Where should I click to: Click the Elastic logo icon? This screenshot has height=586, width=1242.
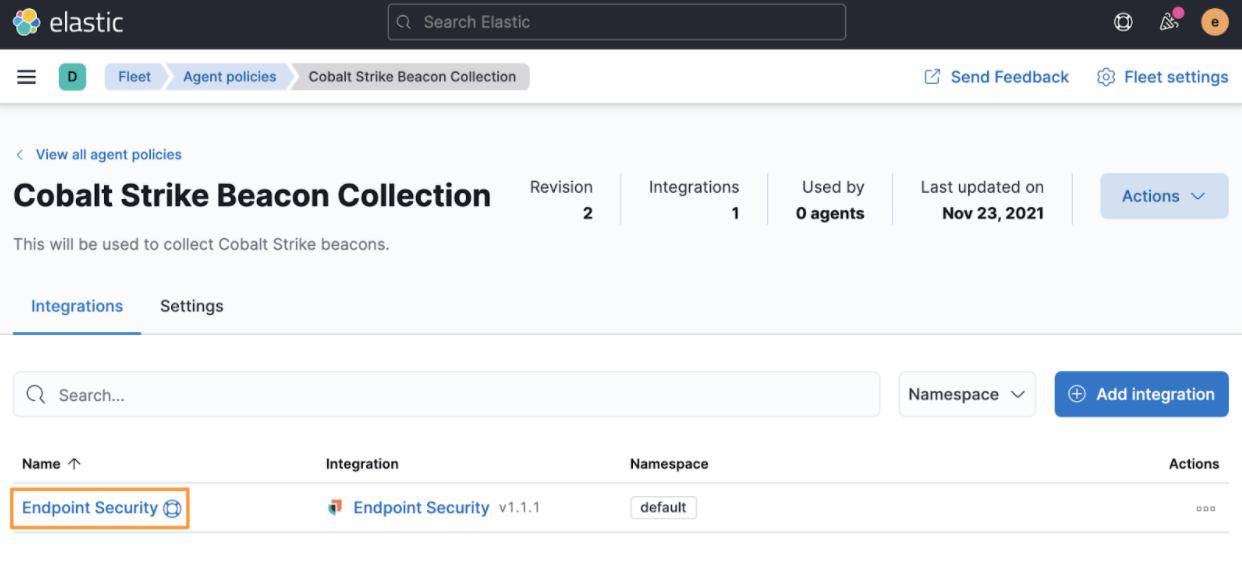[x=27, y=22]
